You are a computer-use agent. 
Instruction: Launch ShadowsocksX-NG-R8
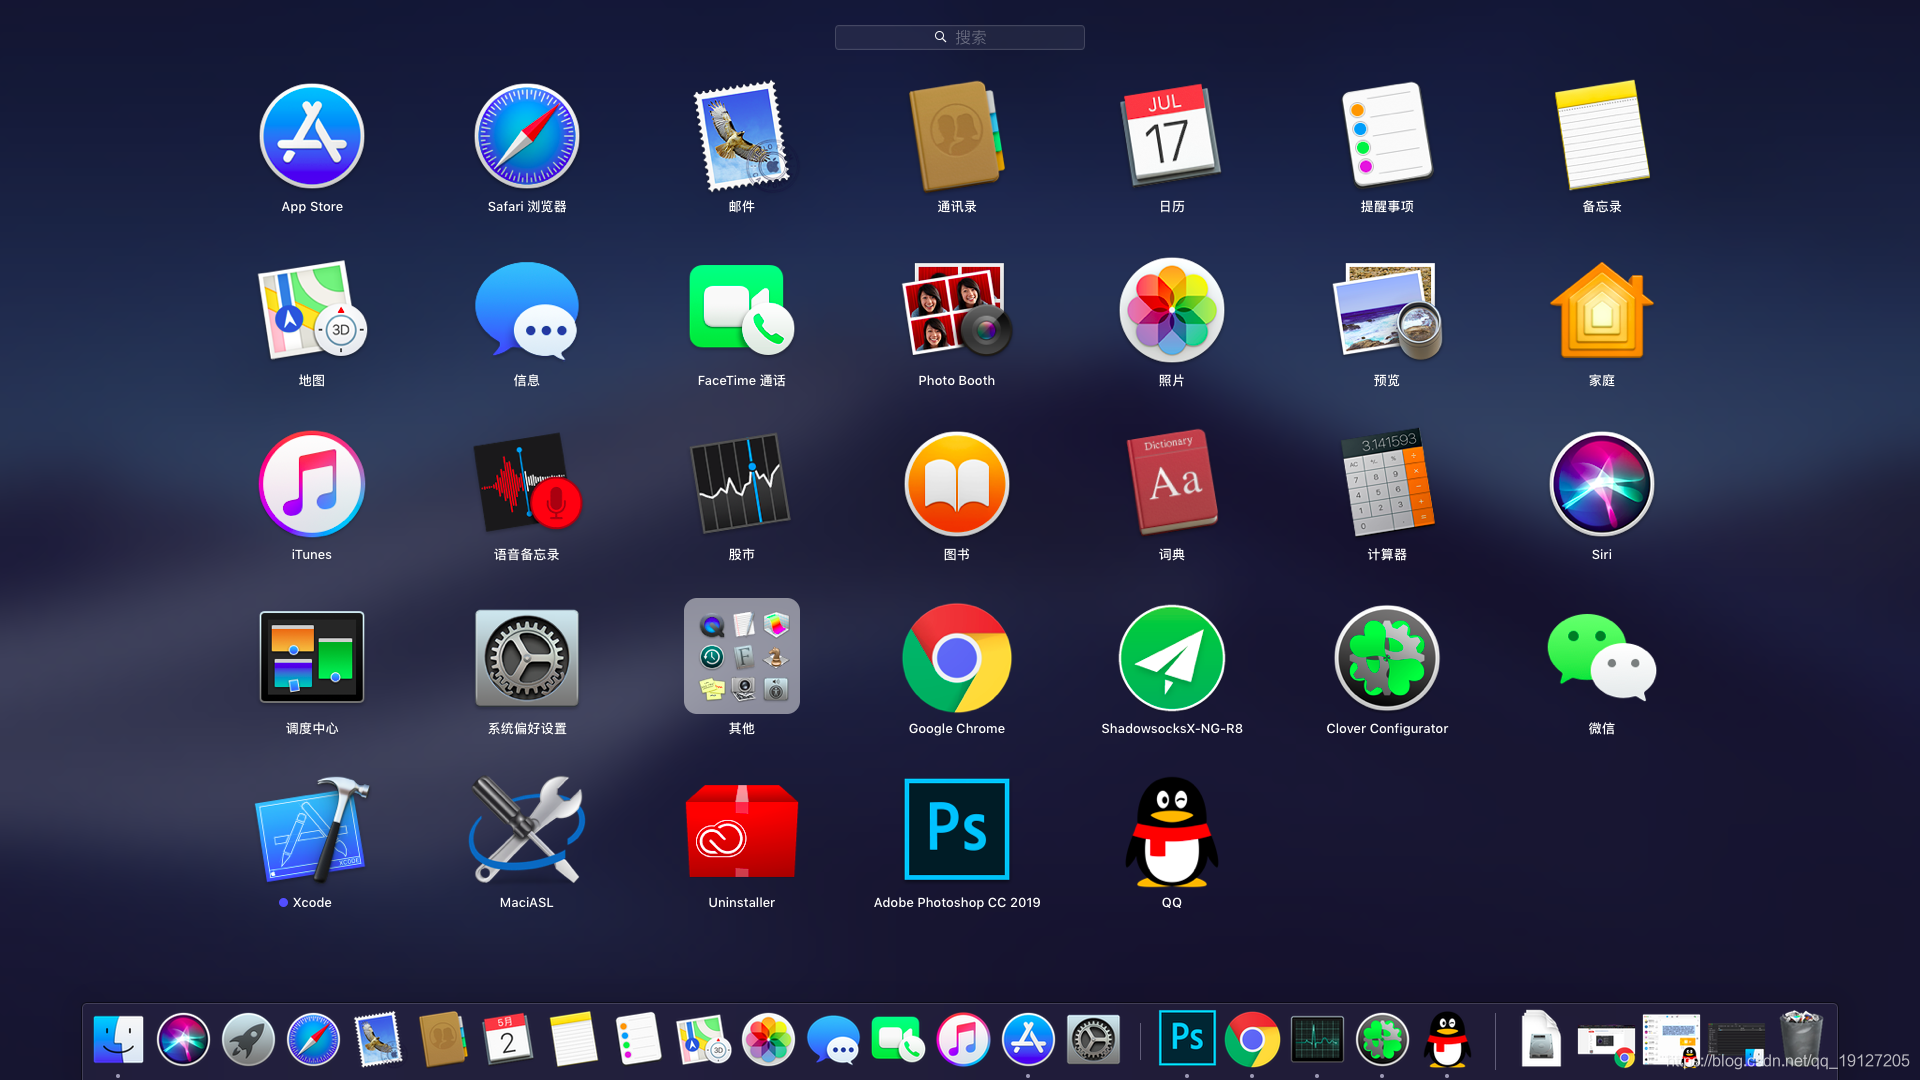click(1171, 659)
